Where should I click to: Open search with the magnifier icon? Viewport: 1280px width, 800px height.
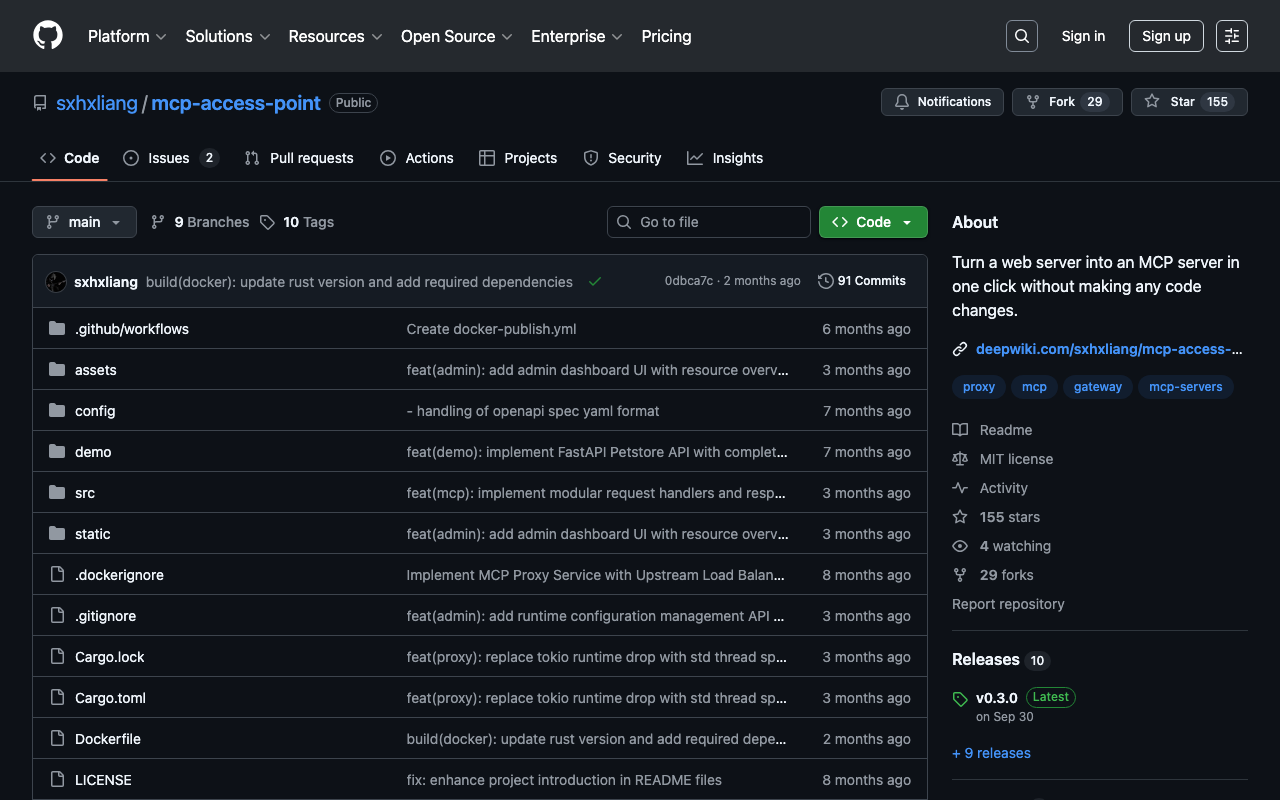(x=1021, y=36)
